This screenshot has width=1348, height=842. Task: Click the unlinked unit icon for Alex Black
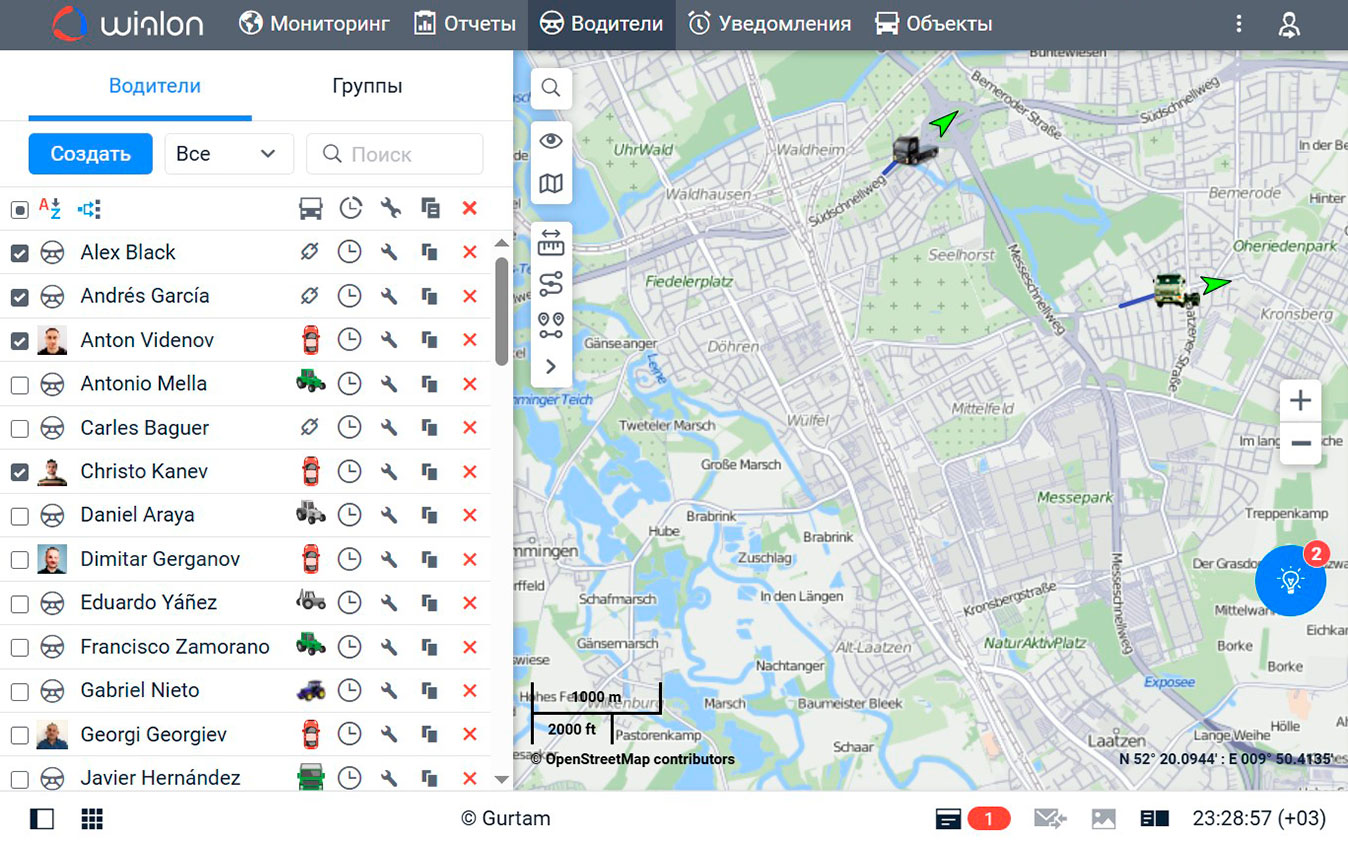pyautogui.click(x=310, y=252)
